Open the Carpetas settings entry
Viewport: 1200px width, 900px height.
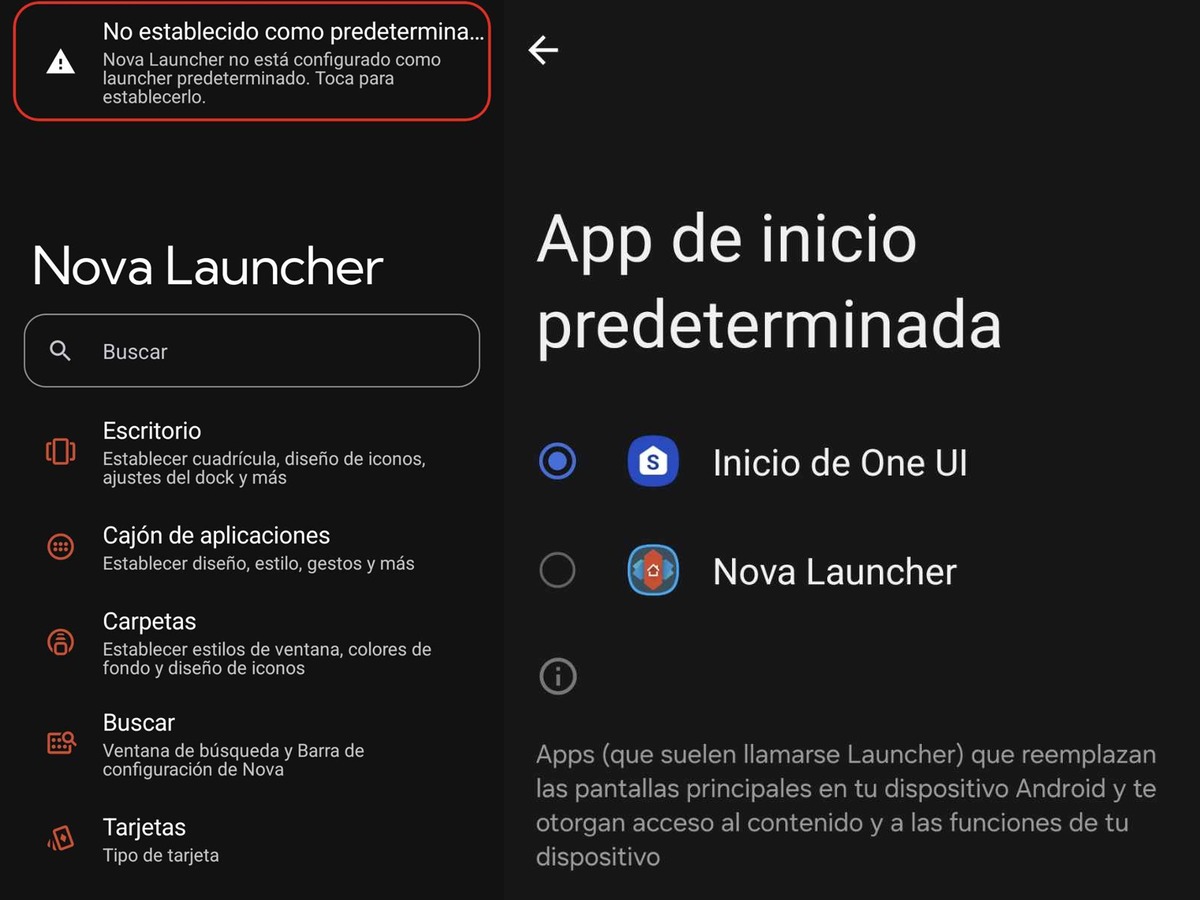click(252, 643)
